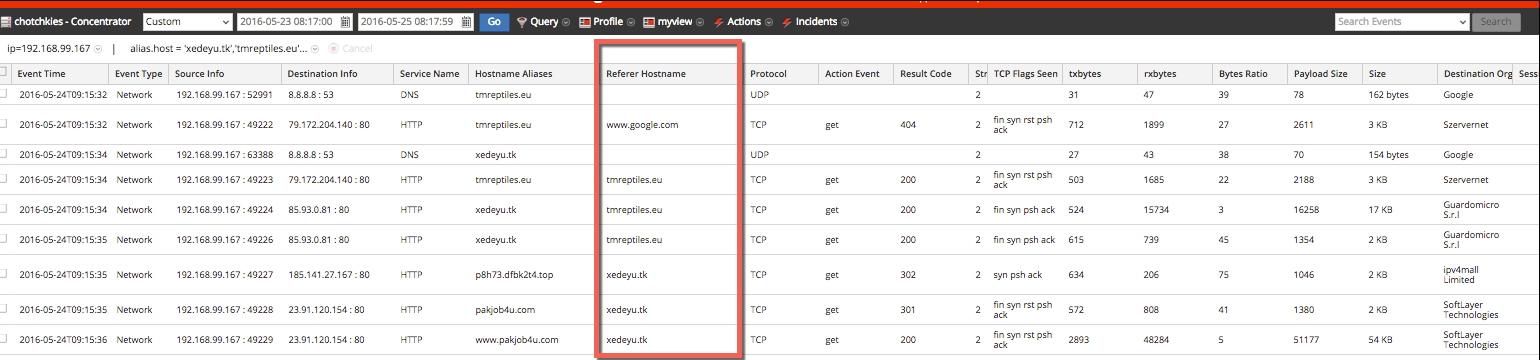Viewport: 1540px width, 360px height.
Task: Check the DNS tmreptiles.eu event row
Action: click(4, 94)
